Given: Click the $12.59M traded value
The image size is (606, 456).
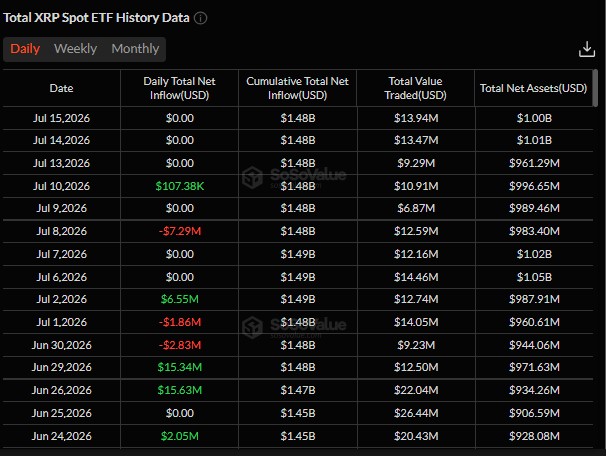Looking at the screenshot, I should click(x=416, y=231).
